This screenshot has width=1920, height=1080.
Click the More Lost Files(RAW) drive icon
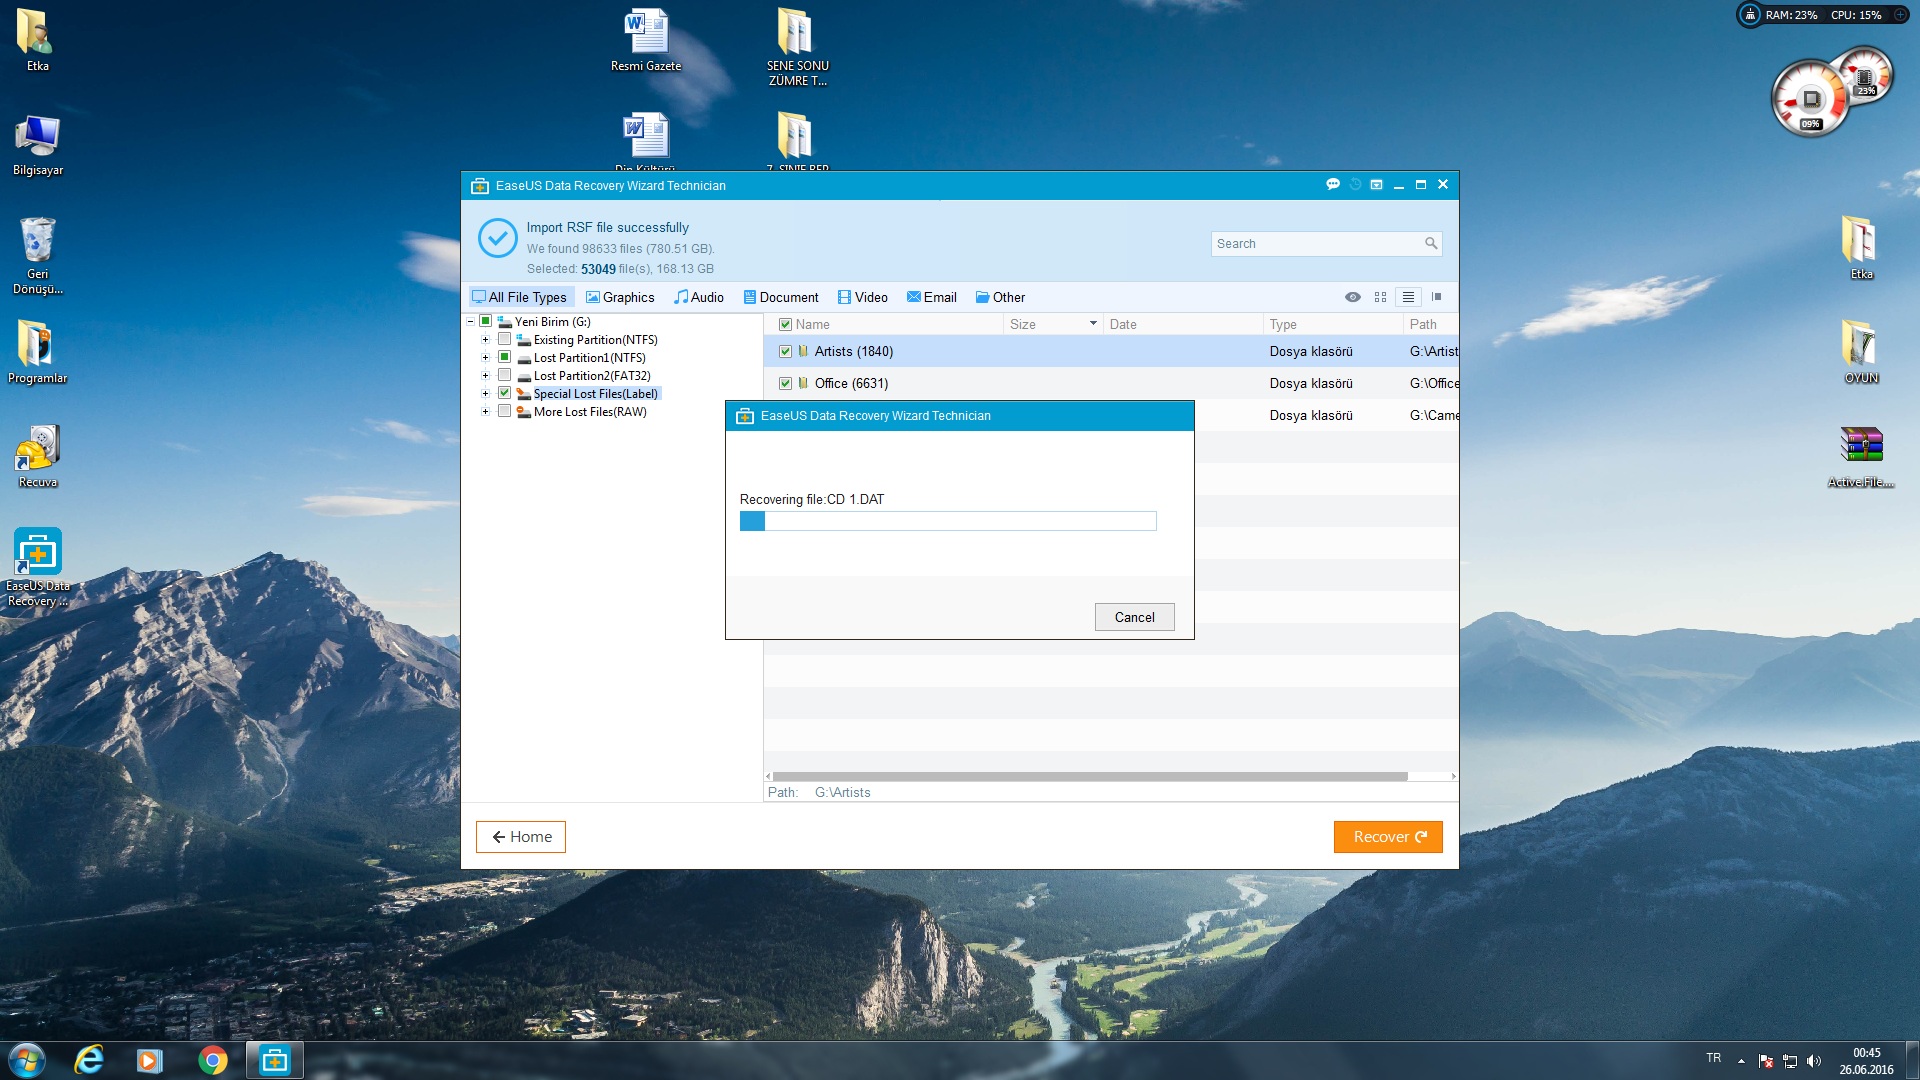(524, 412)
